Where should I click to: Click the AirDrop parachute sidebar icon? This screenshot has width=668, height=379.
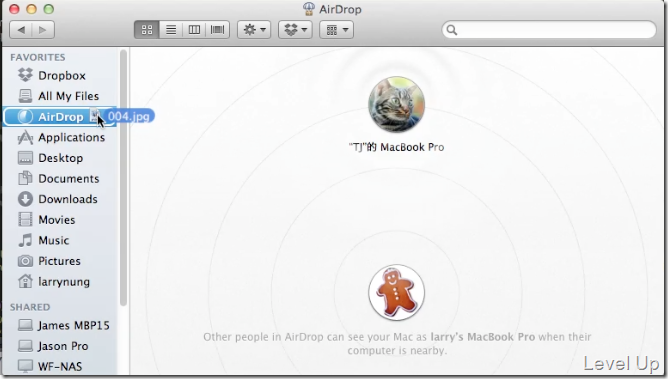[x=25, y=117]
